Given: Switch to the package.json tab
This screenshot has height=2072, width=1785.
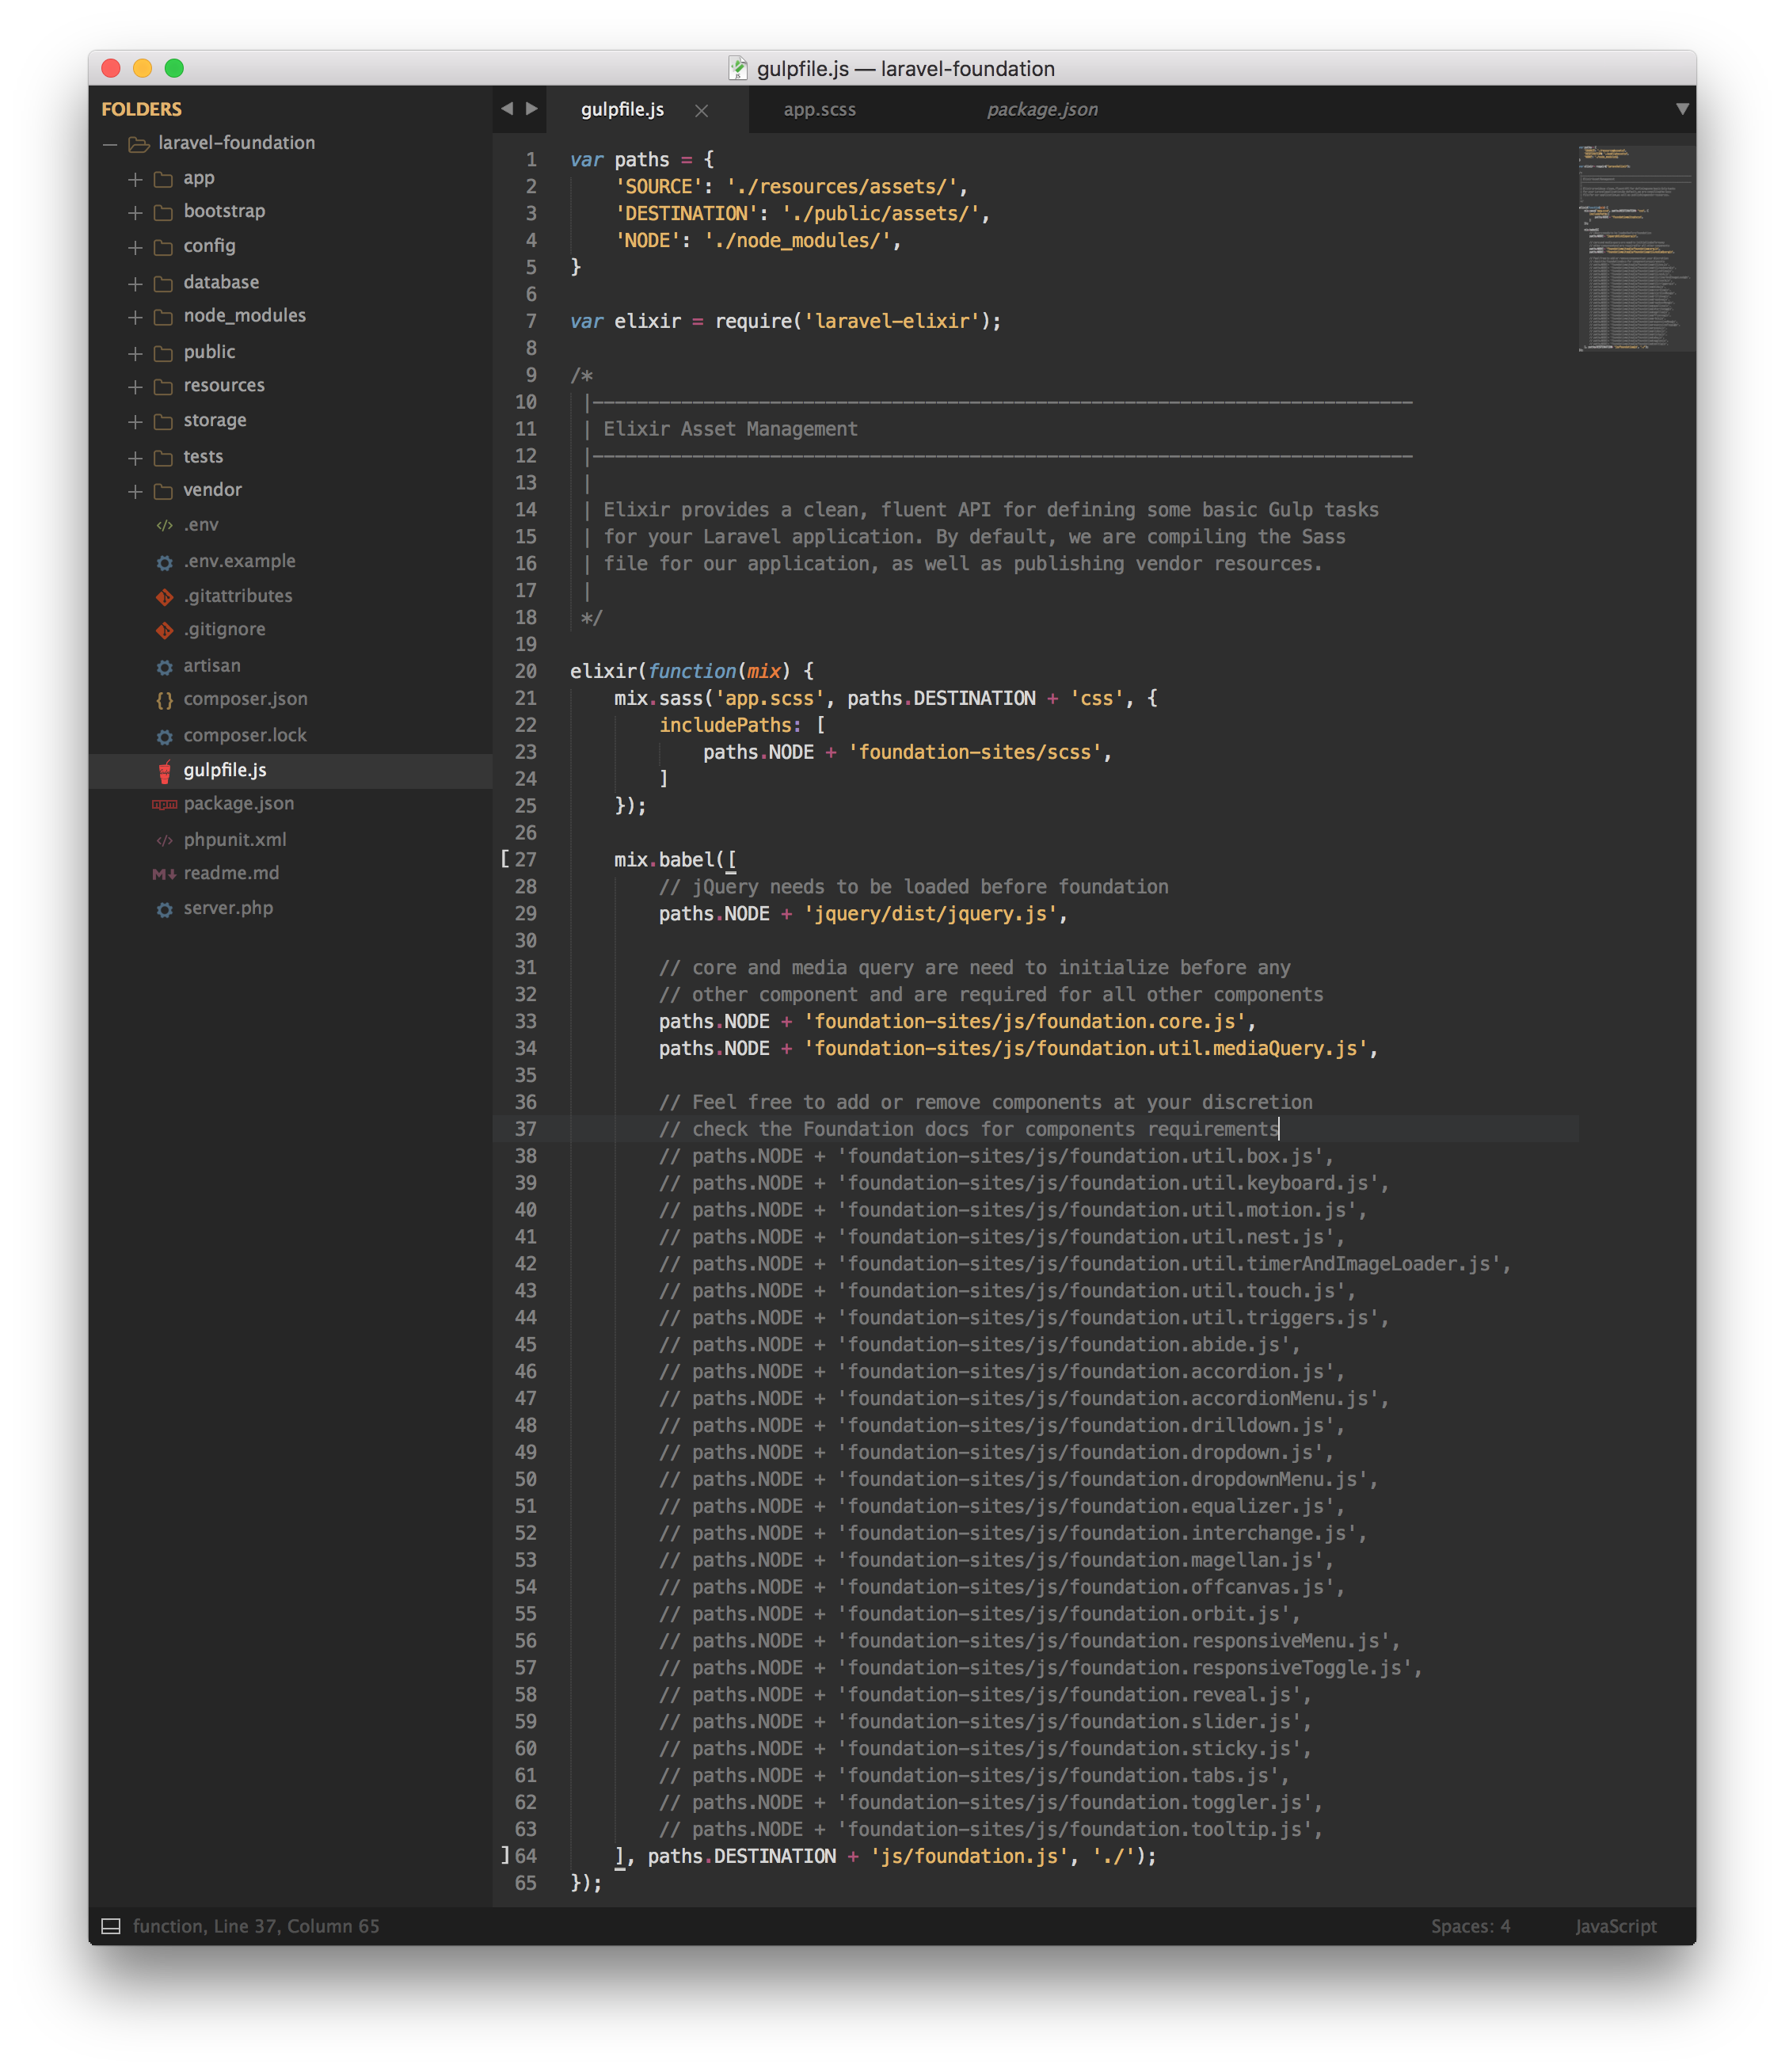Looking at the screenshot, I should [x=1042, y=110].
